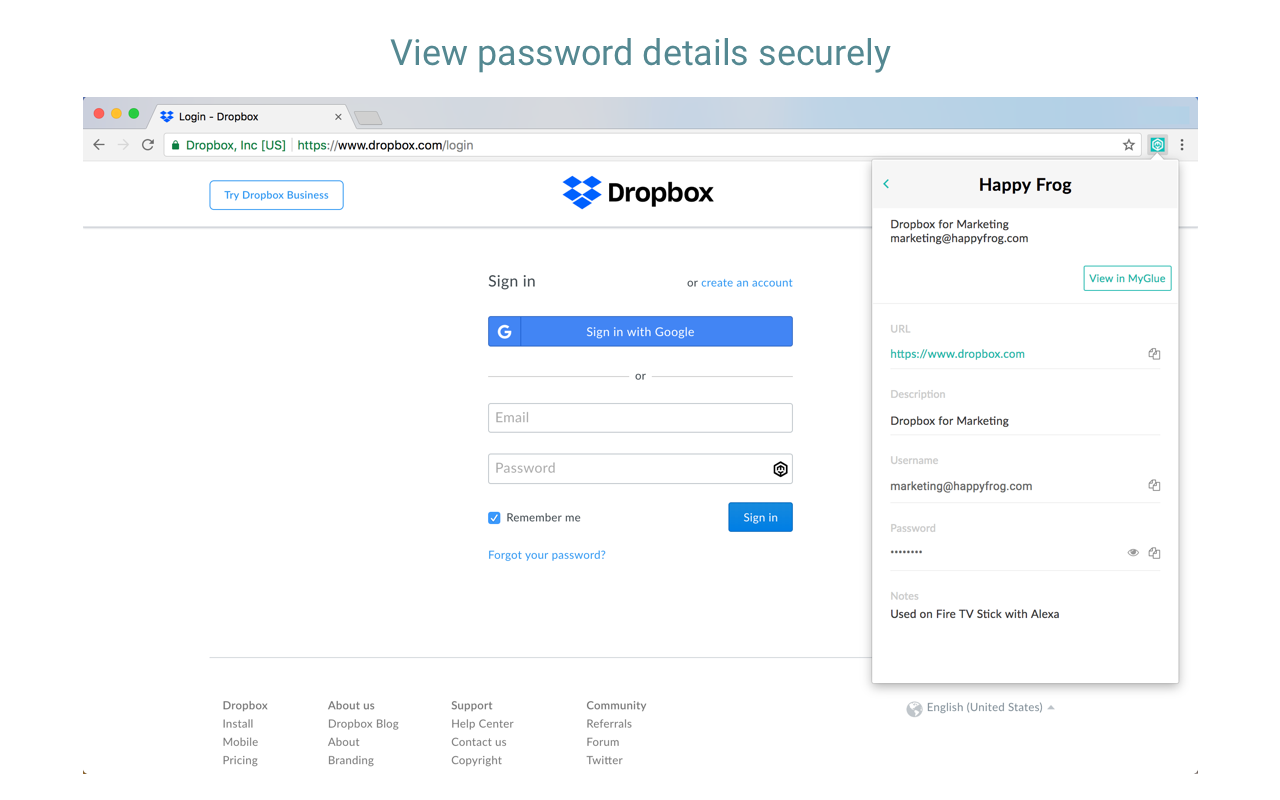Screen dimensions: 1280x800
Task: Collapse the language chevron near the footer
Action: click(x=1049, y=707)
